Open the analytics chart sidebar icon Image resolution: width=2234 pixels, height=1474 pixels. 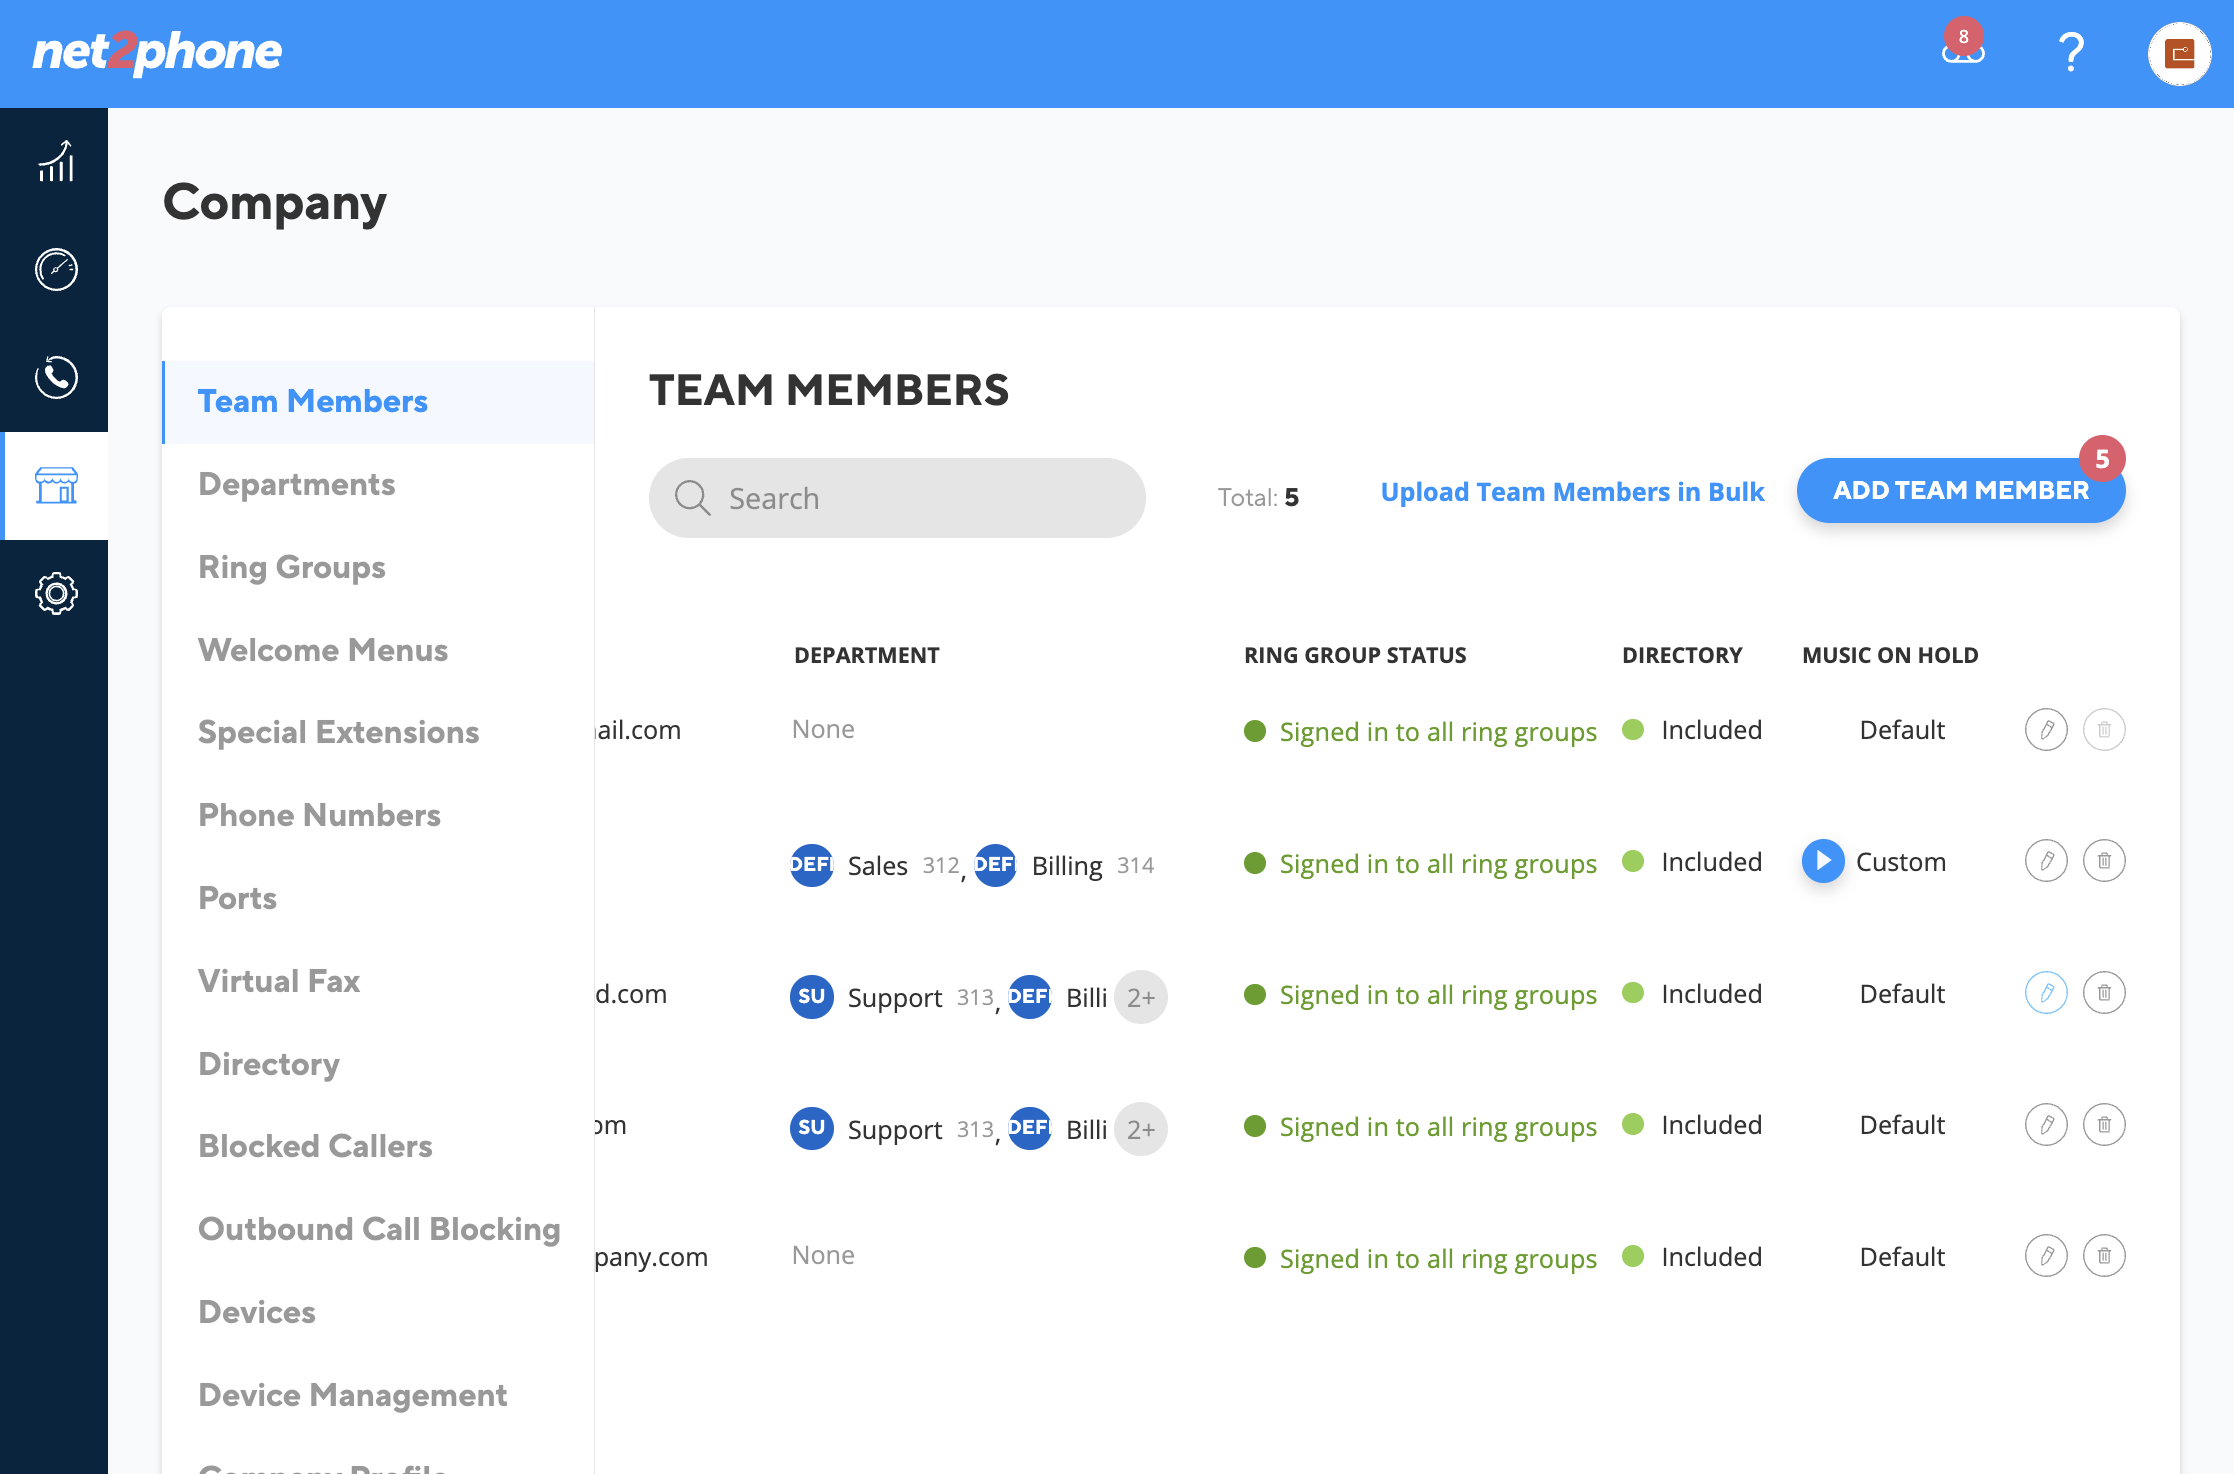pyautogui.click(x=56, y=161)
